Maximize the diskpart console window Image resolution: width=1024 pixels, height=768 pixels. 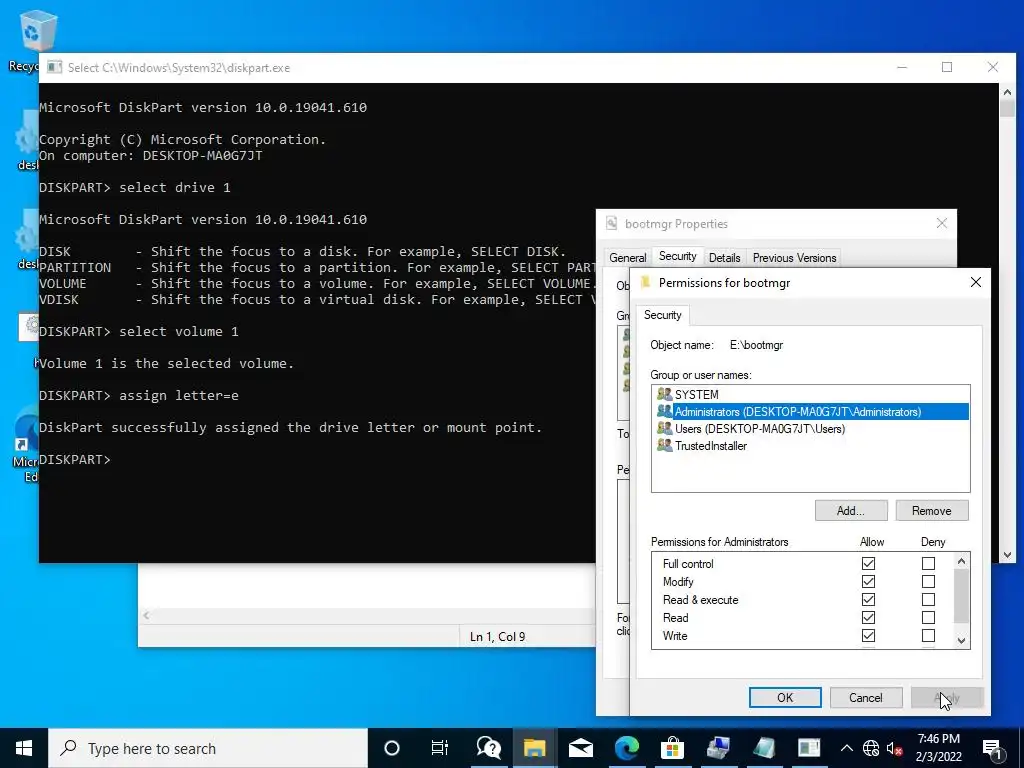[x=947, y=67]
